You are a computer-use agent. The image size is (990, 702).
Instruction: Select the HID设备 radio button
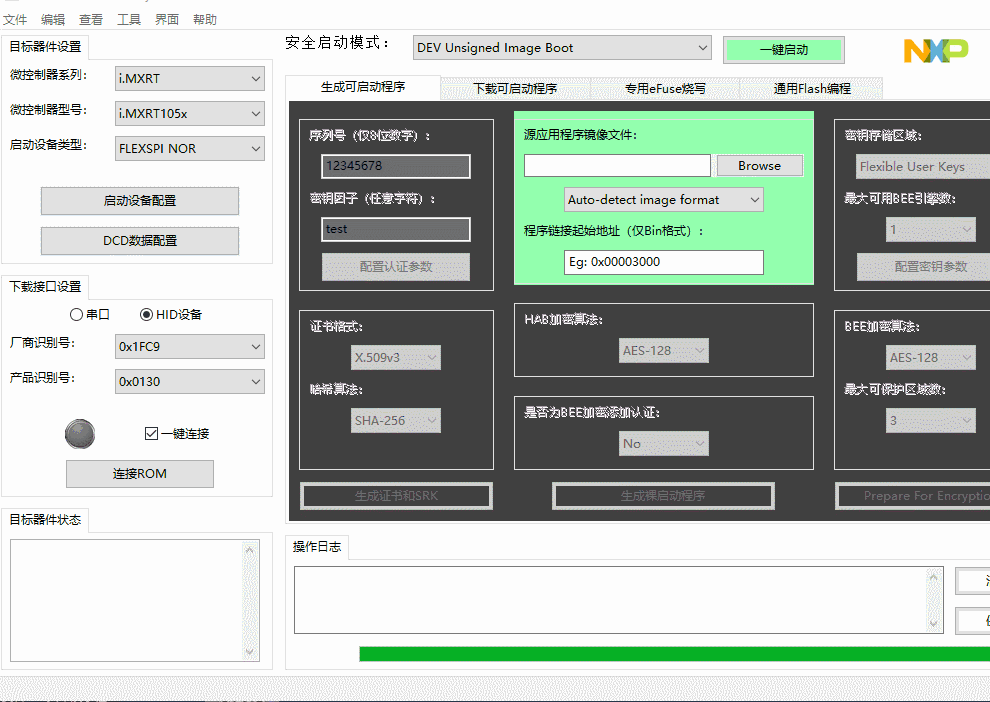tap(146, 314)
